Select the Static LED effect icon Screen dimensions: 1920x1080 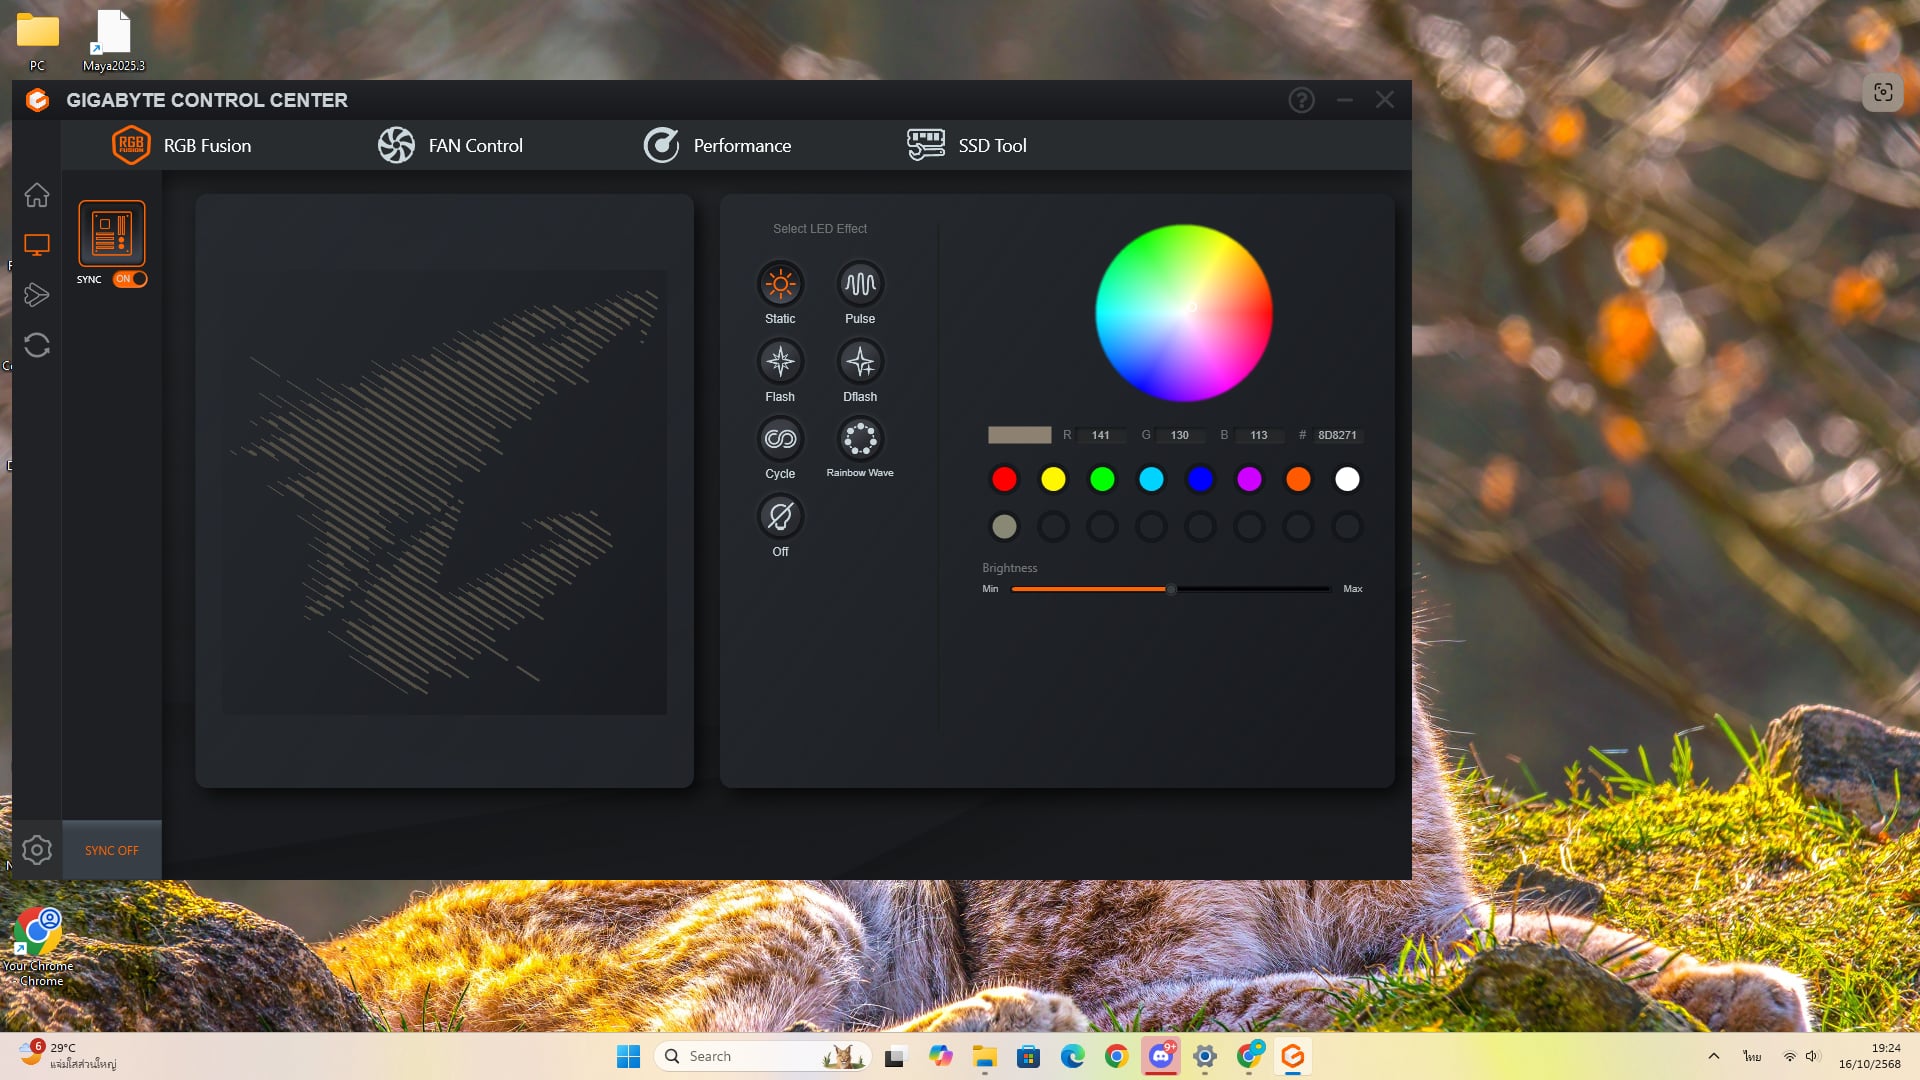tap(780, 284)
